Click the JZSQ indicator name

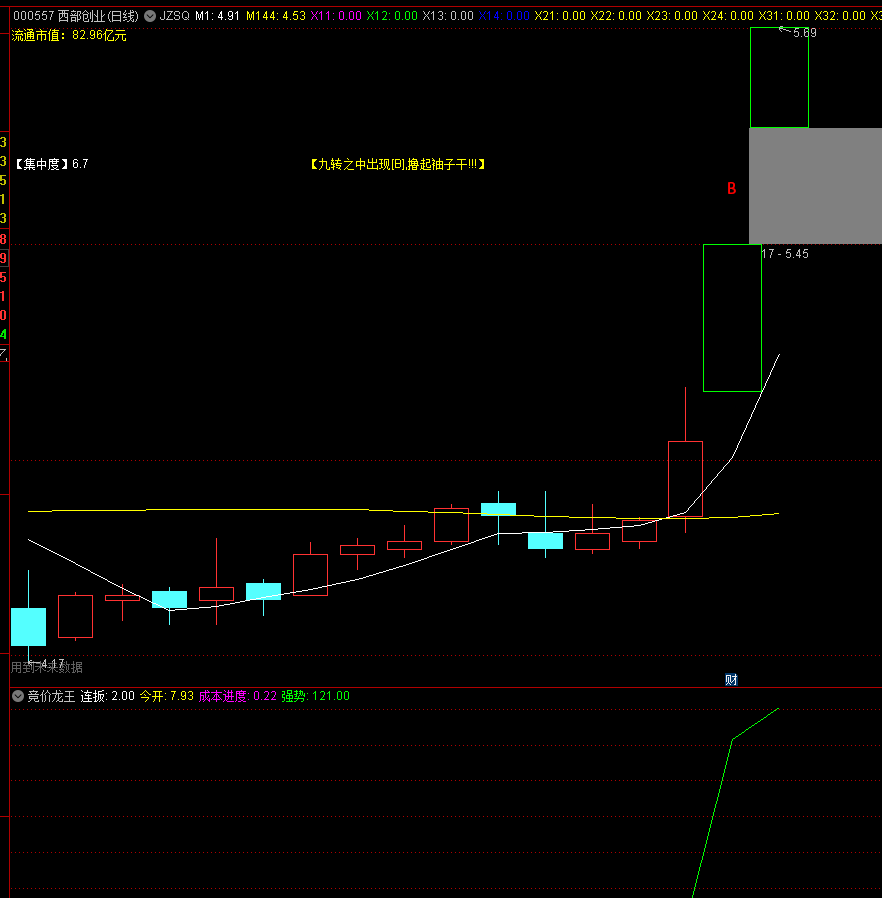(175, 16)
